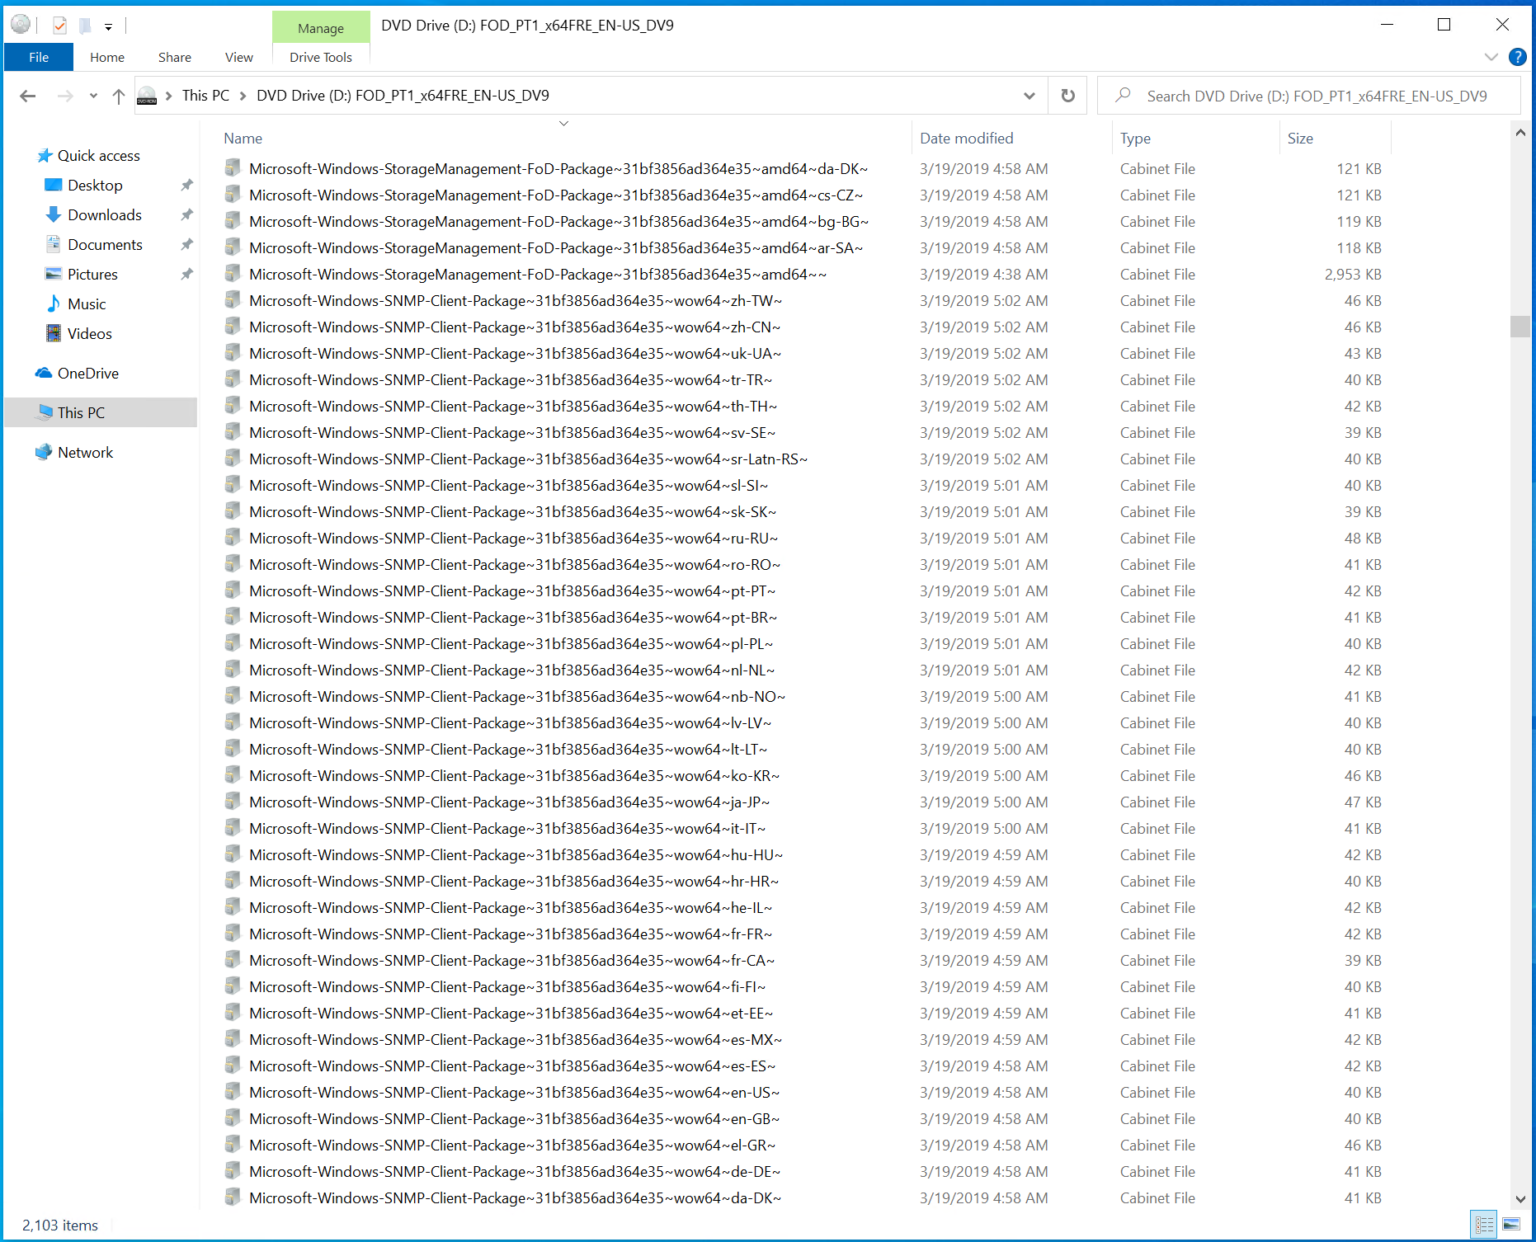The width and height of the screenshot is (1536, 1242).
Task: Open recent locations dropdown beside Forward arrow
Action: pyautogui.click(x=92, y=95)
